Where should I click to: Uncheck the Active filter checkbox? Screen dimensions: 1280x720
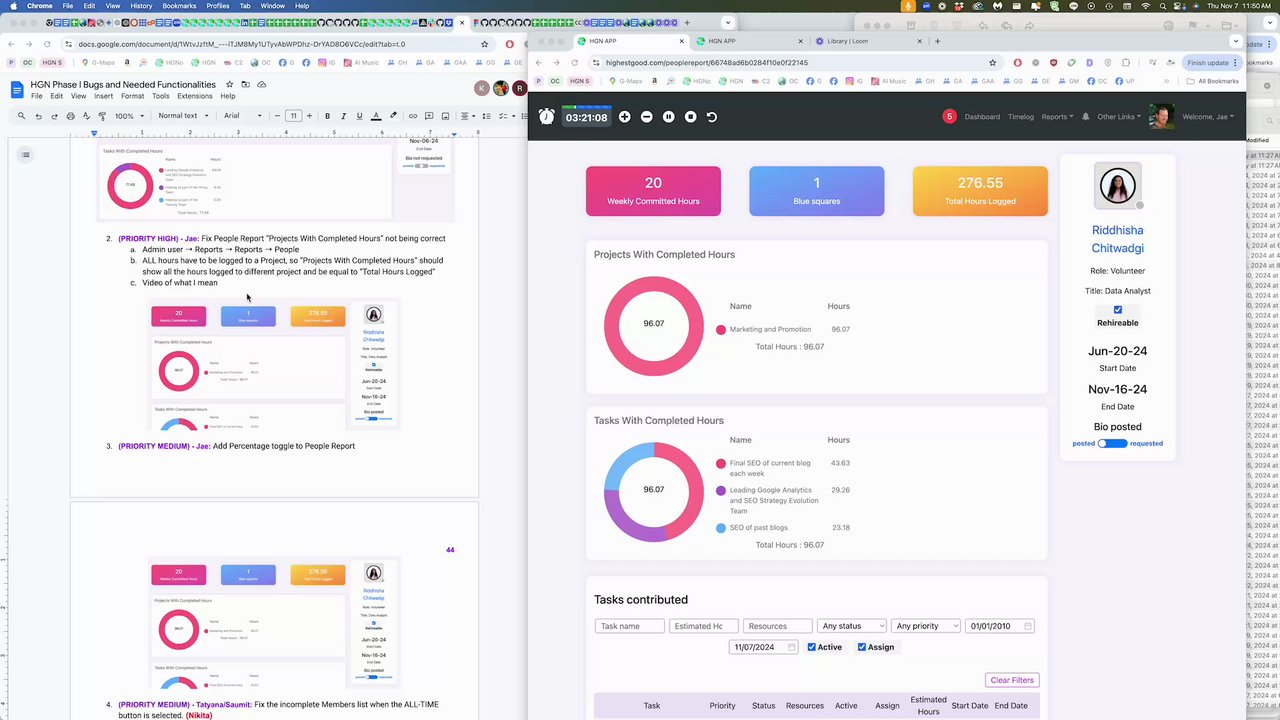click(811, 647)
